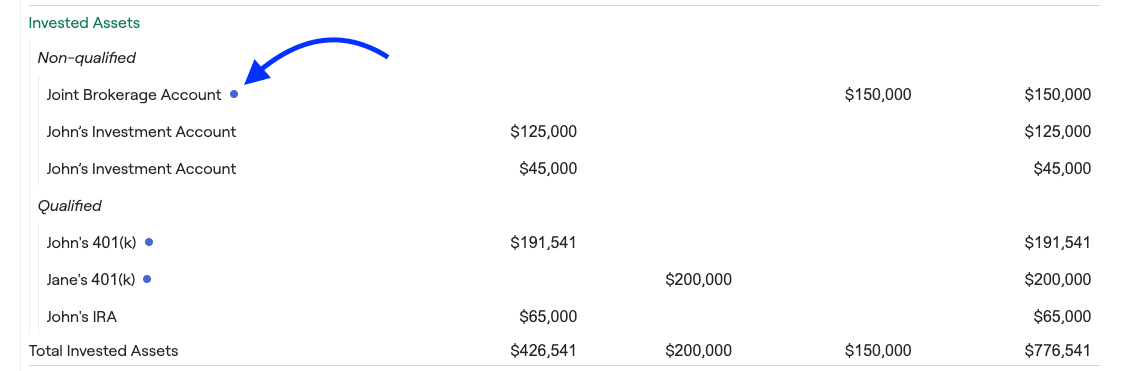This screenshot has width=1148, height=371.
Task: Open the John's IRA account
Action: point(81,317)
